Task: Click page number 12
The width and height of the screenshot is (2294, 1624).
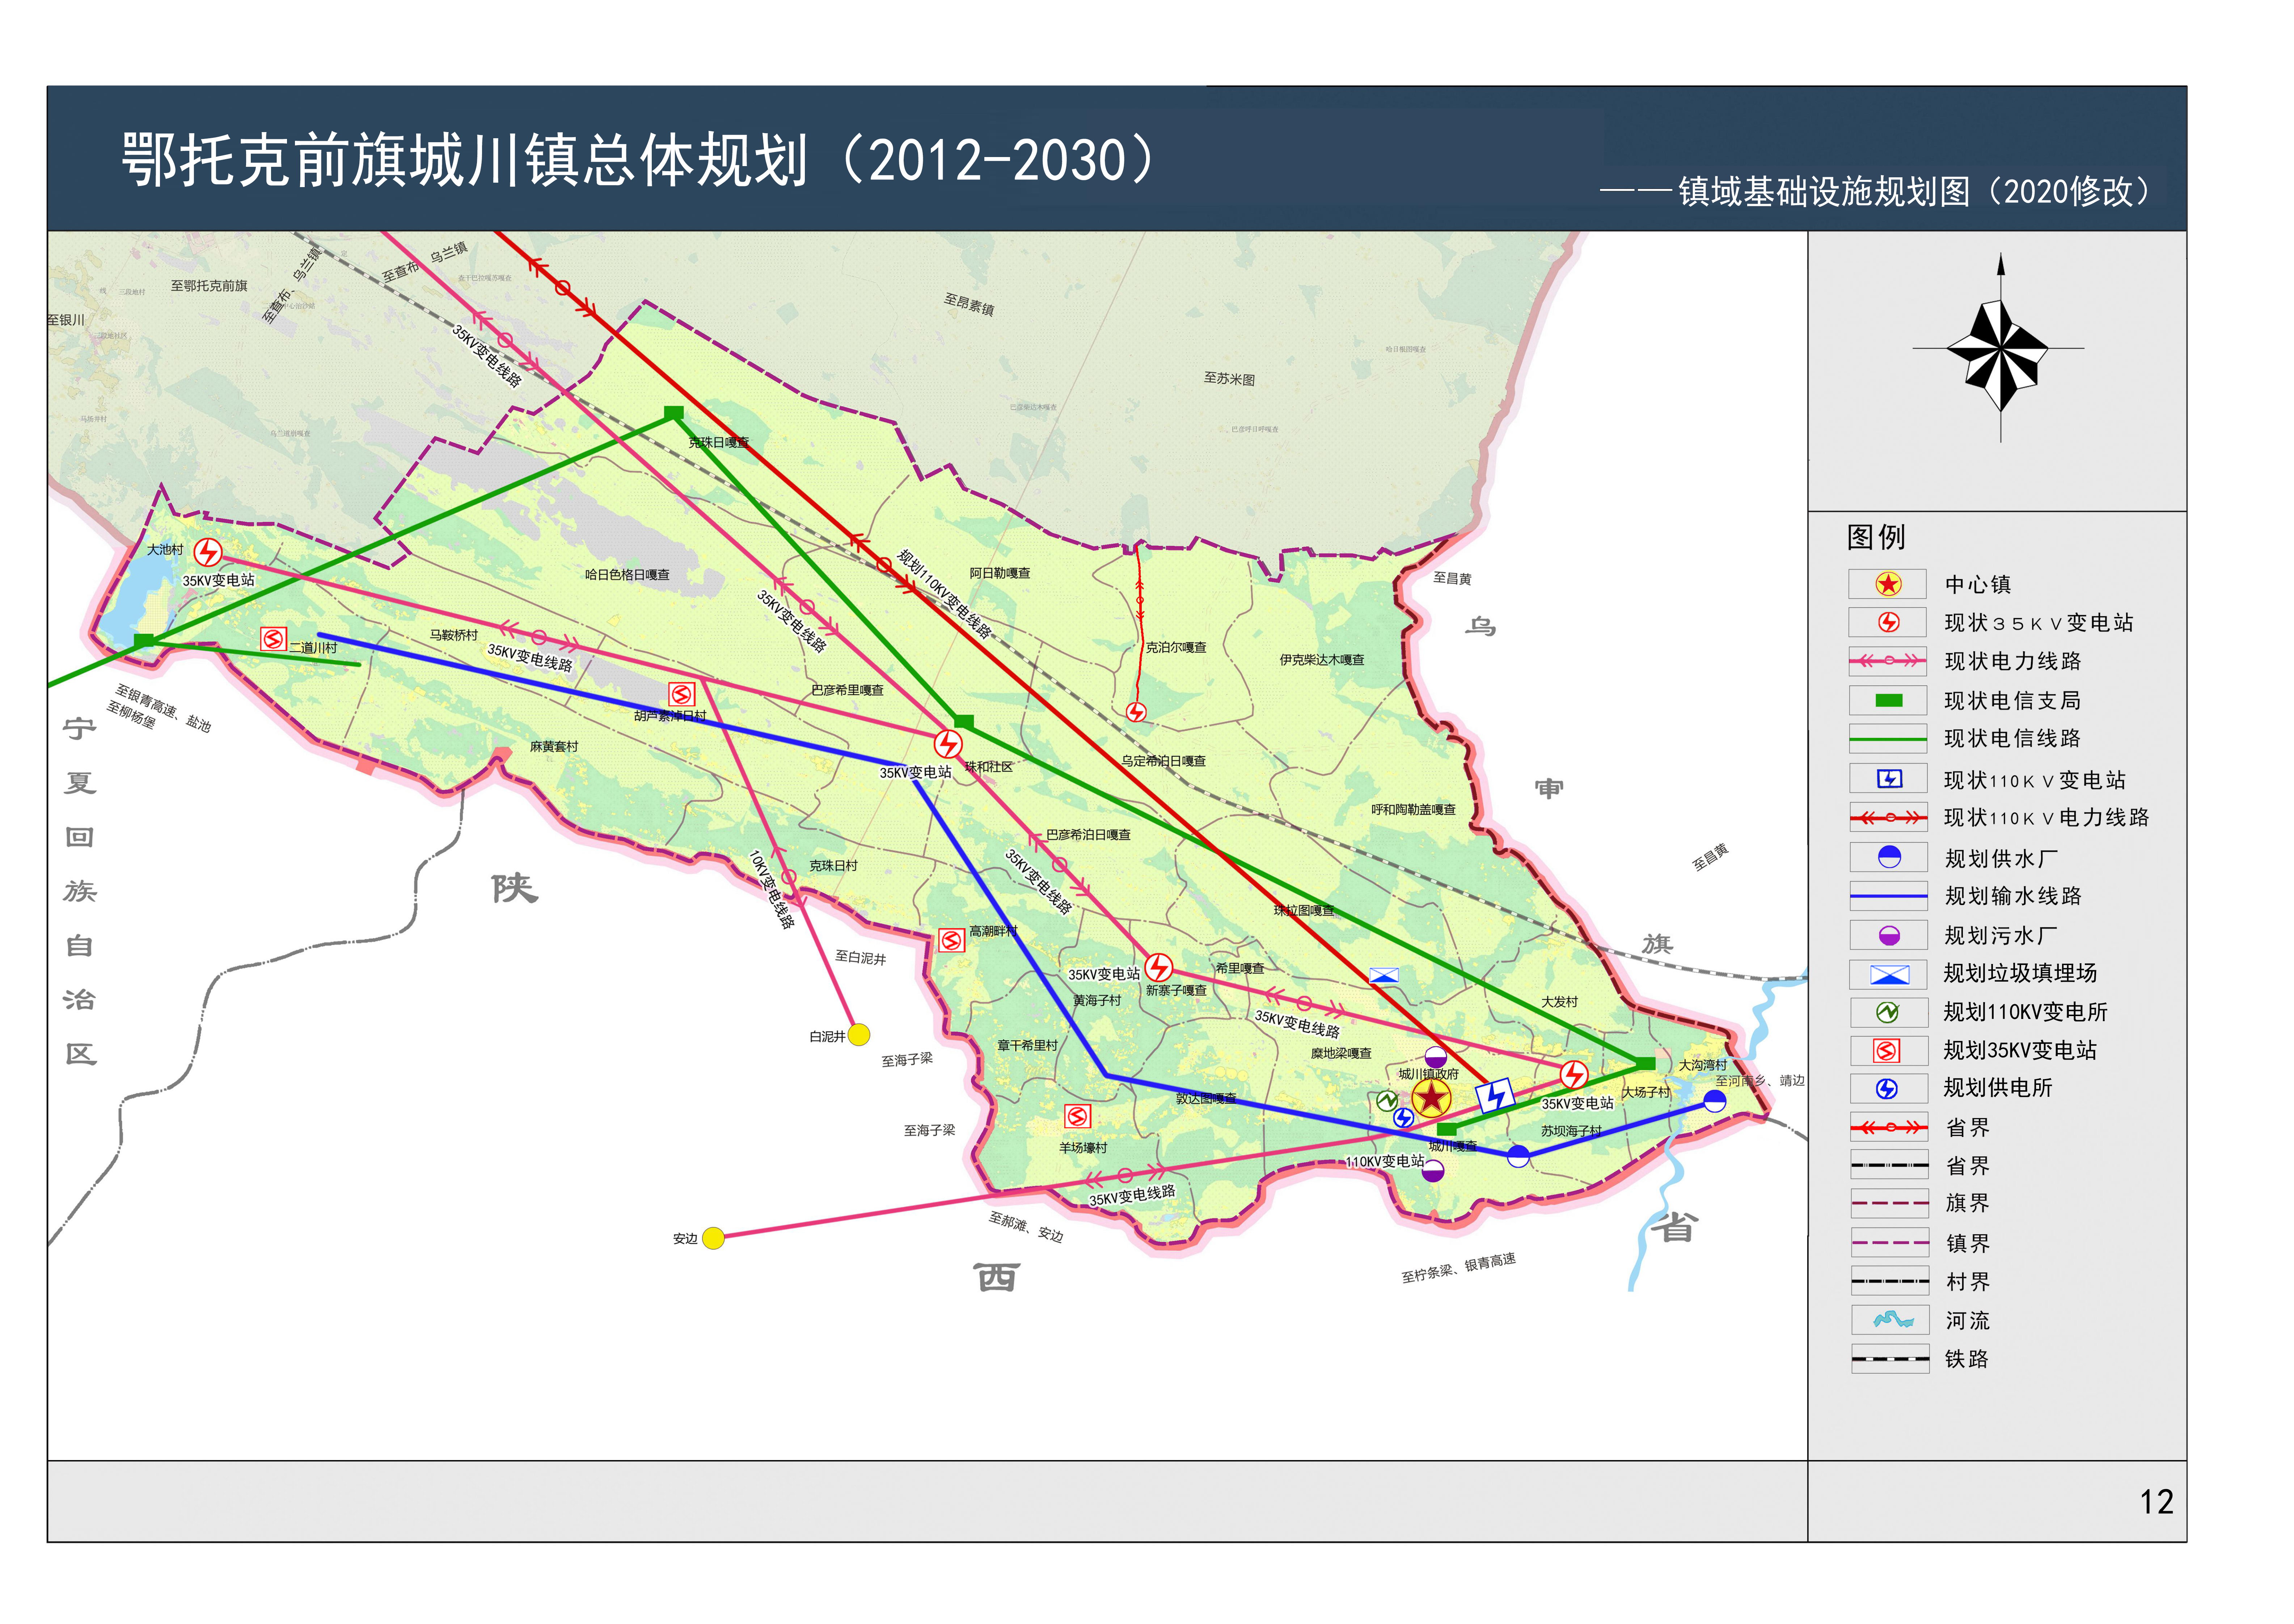Action: [x=2156, y=1502]
